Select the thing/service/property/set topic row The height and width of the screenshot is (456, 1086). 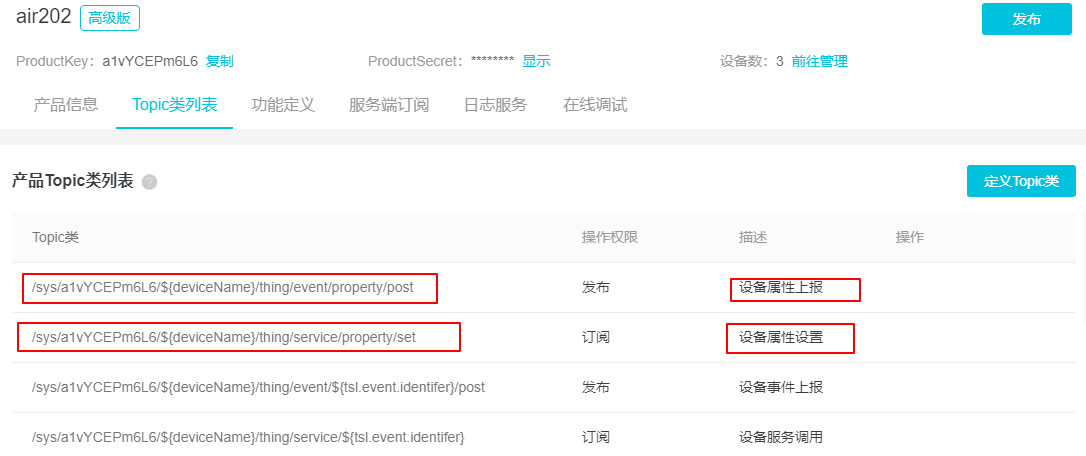224,338
